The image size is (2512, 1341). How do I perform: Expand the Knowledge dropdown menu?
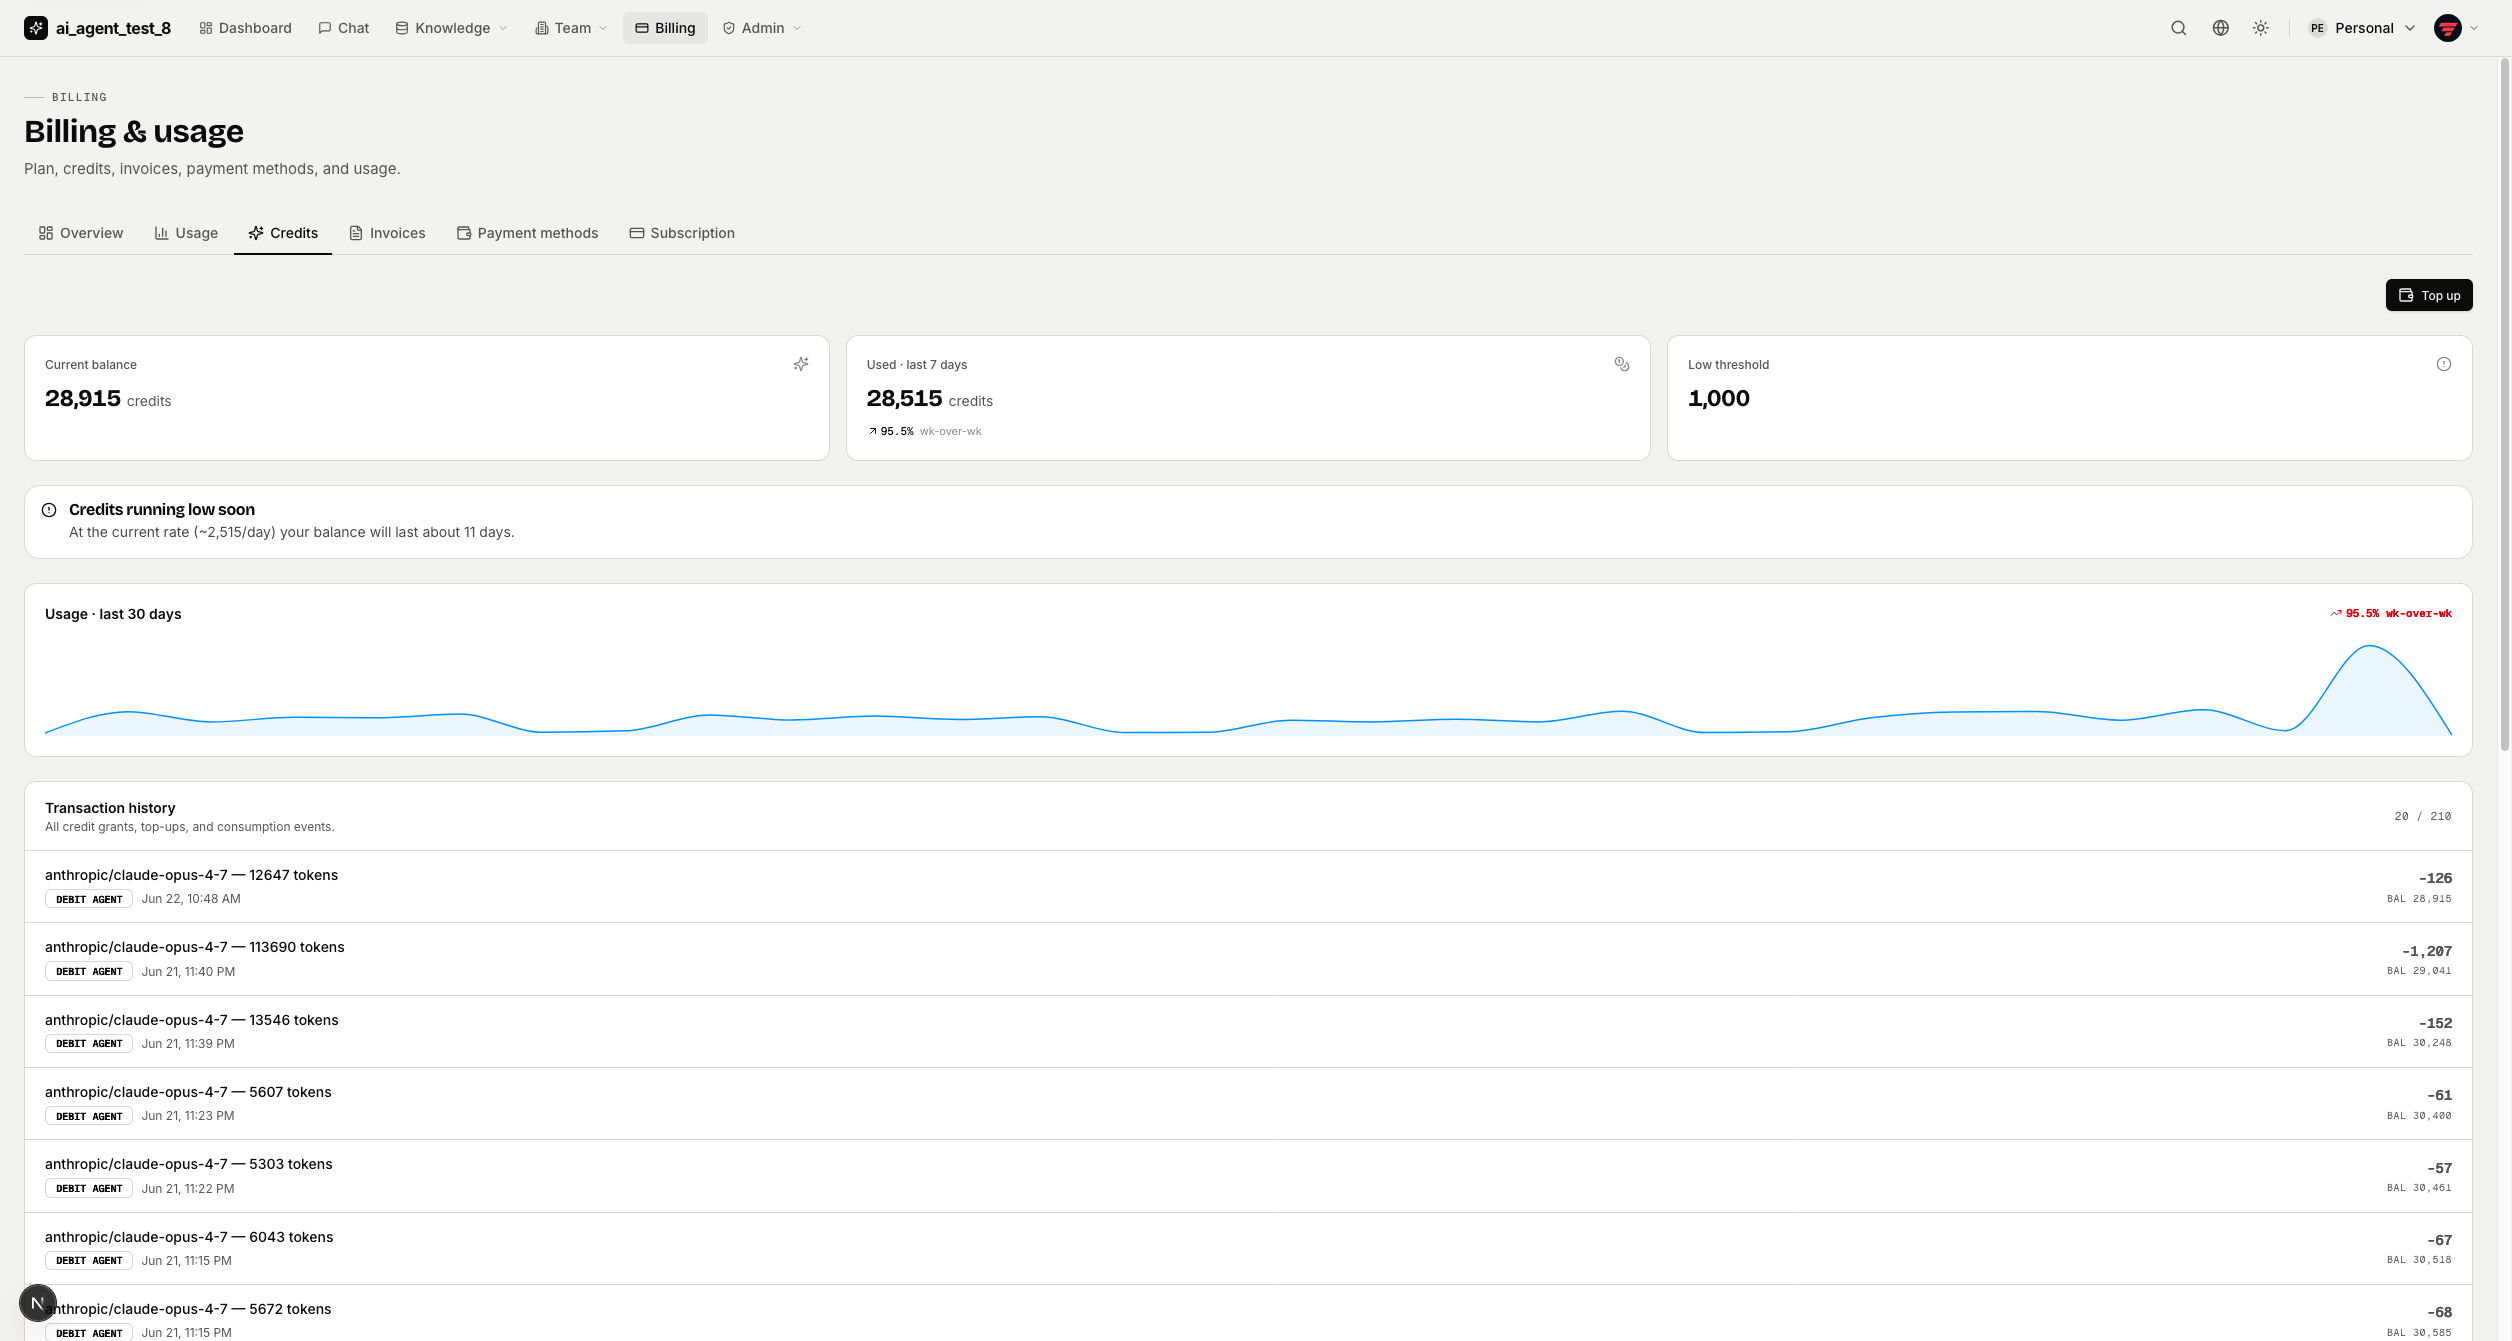pos(451,28)
